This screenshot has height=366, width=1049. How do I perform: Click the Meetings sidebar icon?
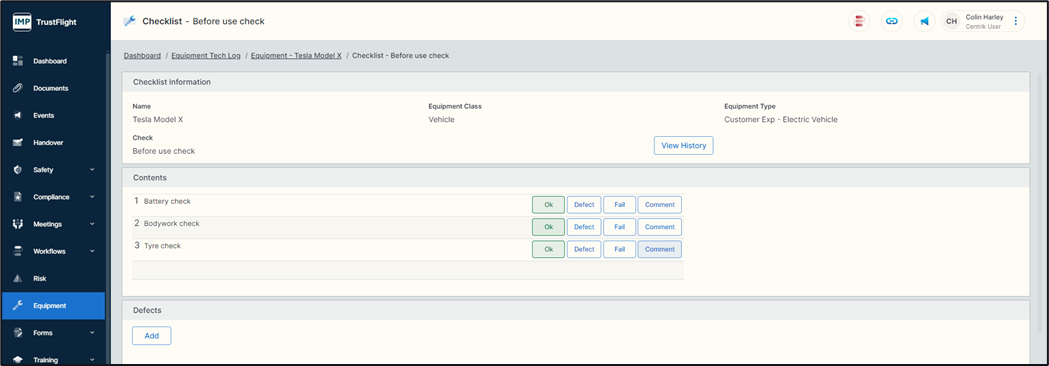click(18, 224)
